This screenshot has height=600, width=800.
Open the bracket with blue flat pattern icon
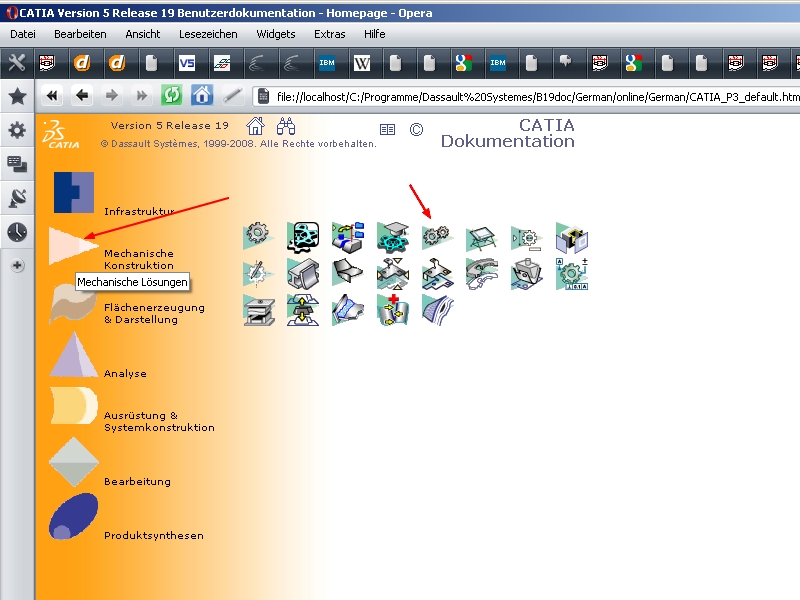[x=437, y=274]
